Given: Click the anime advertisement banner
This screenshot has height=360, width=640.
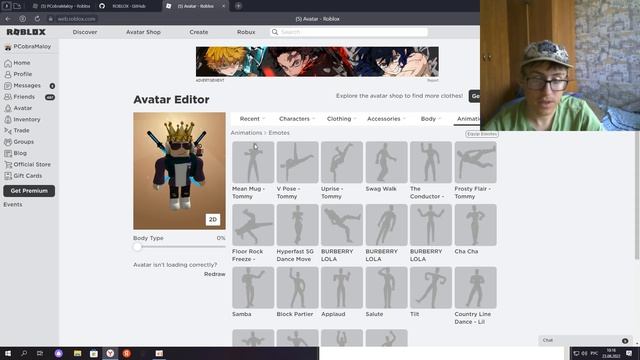Looking at the screenshot, I should point(317,62).
